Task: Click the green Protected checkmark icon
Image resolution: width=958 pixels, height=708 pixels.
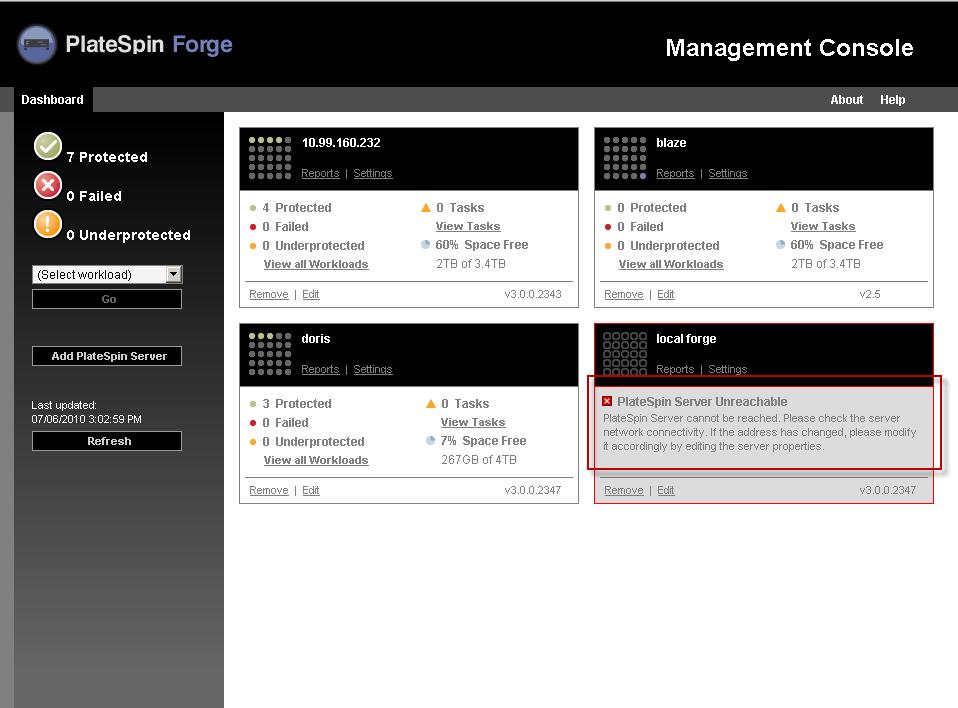Action: tap(48, 146)
